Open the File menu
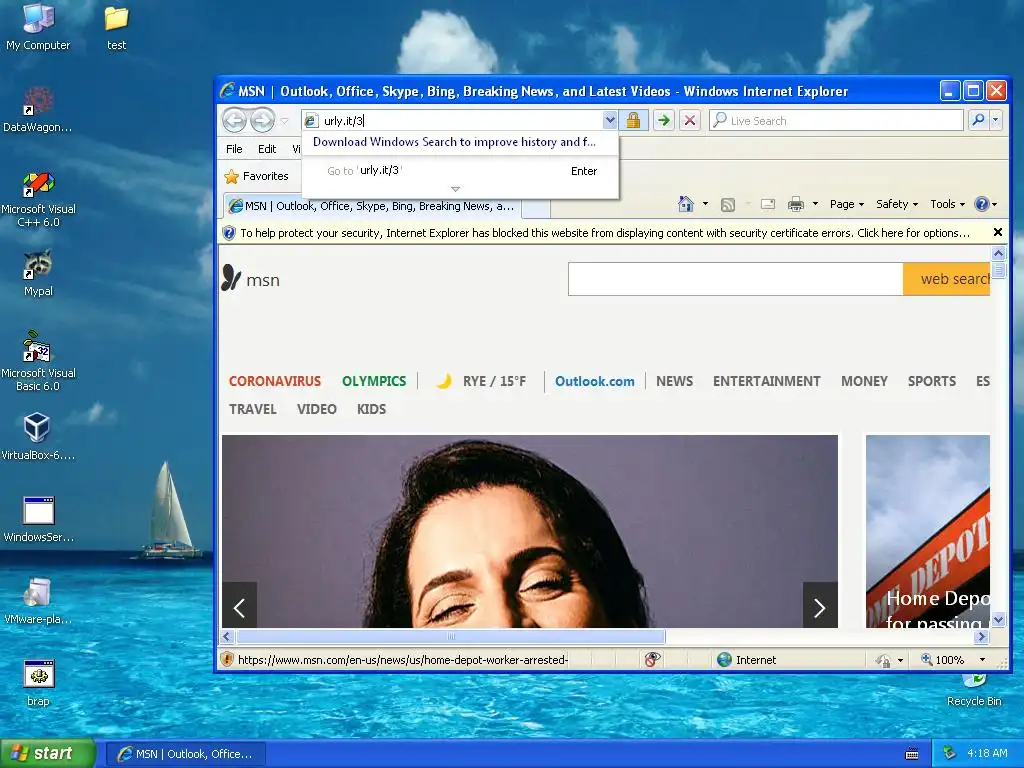The width and height of the screenshot is (1024, 768). [234, 149]
